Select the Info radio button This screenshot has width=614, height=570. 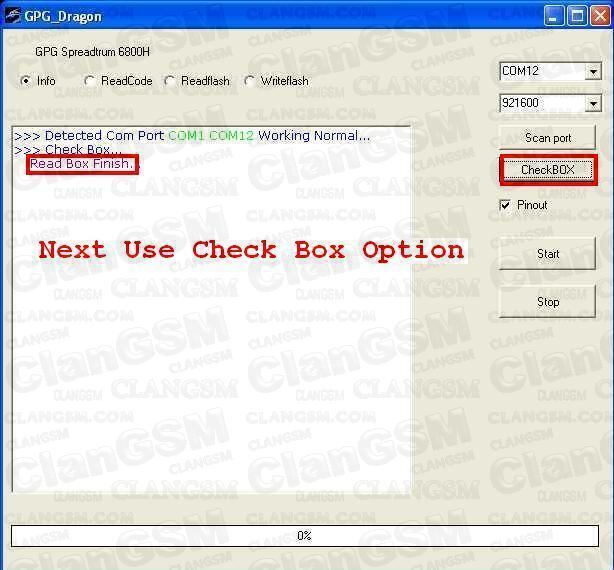point(26,81)
